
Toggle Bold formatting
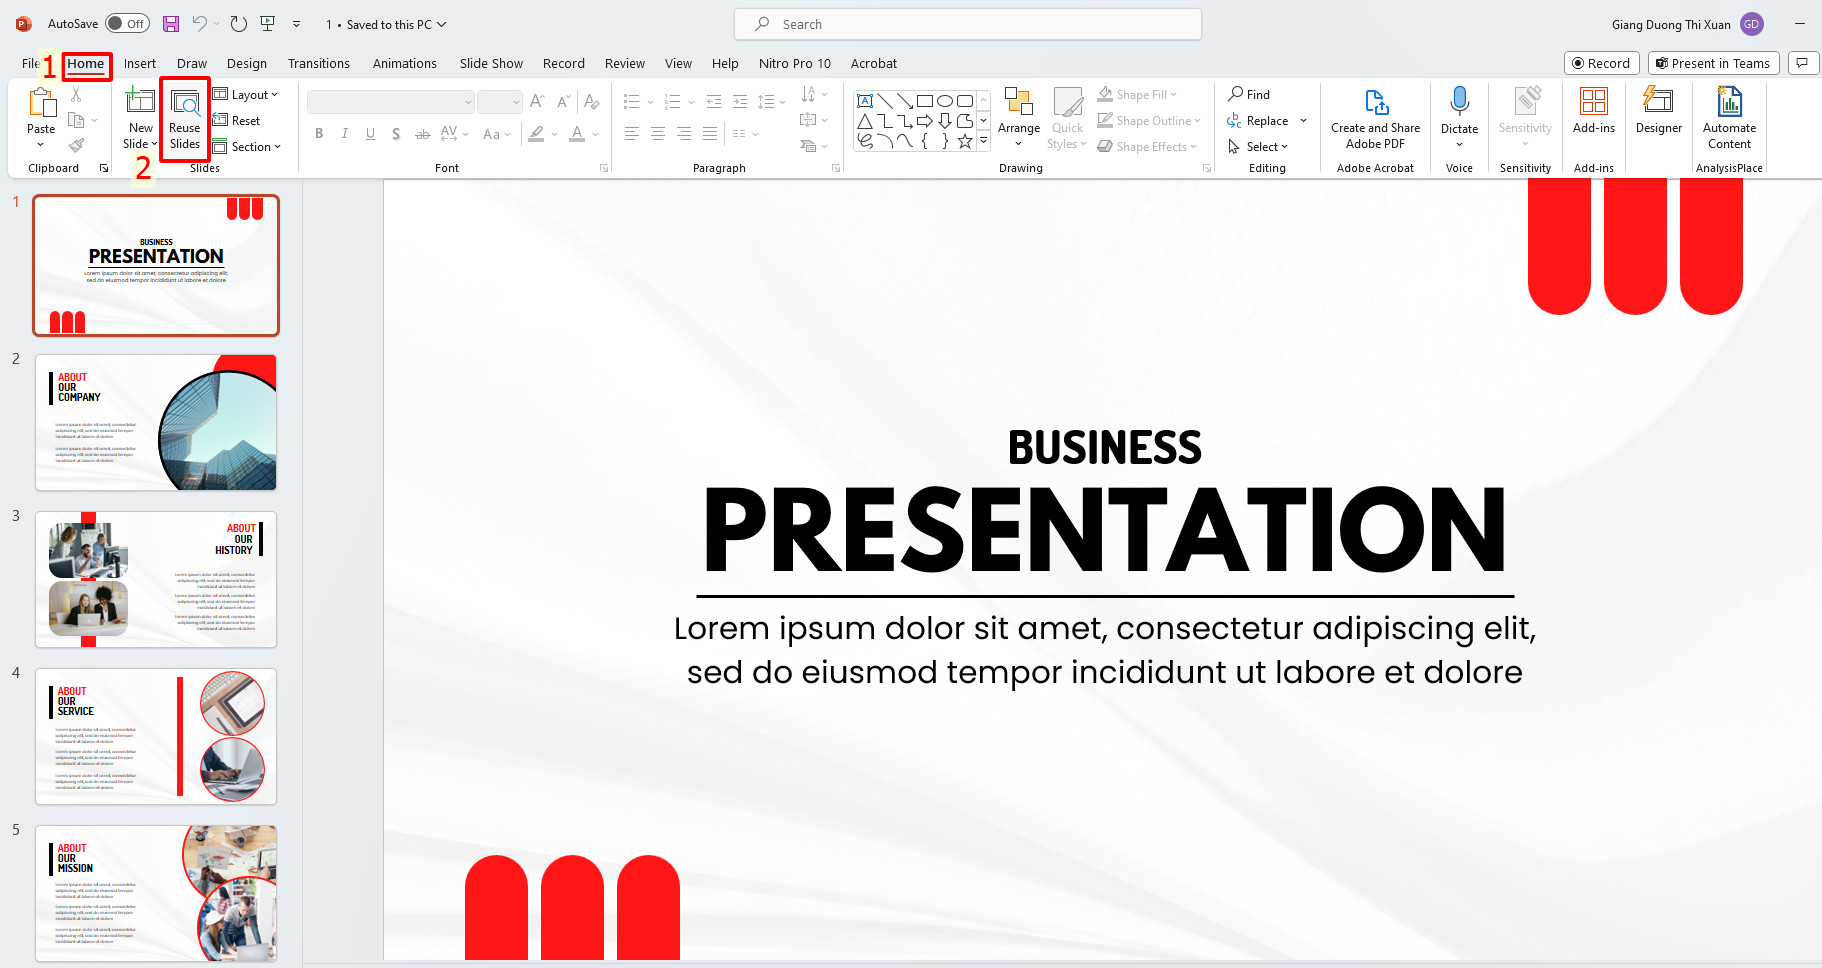tap(319, 134)
